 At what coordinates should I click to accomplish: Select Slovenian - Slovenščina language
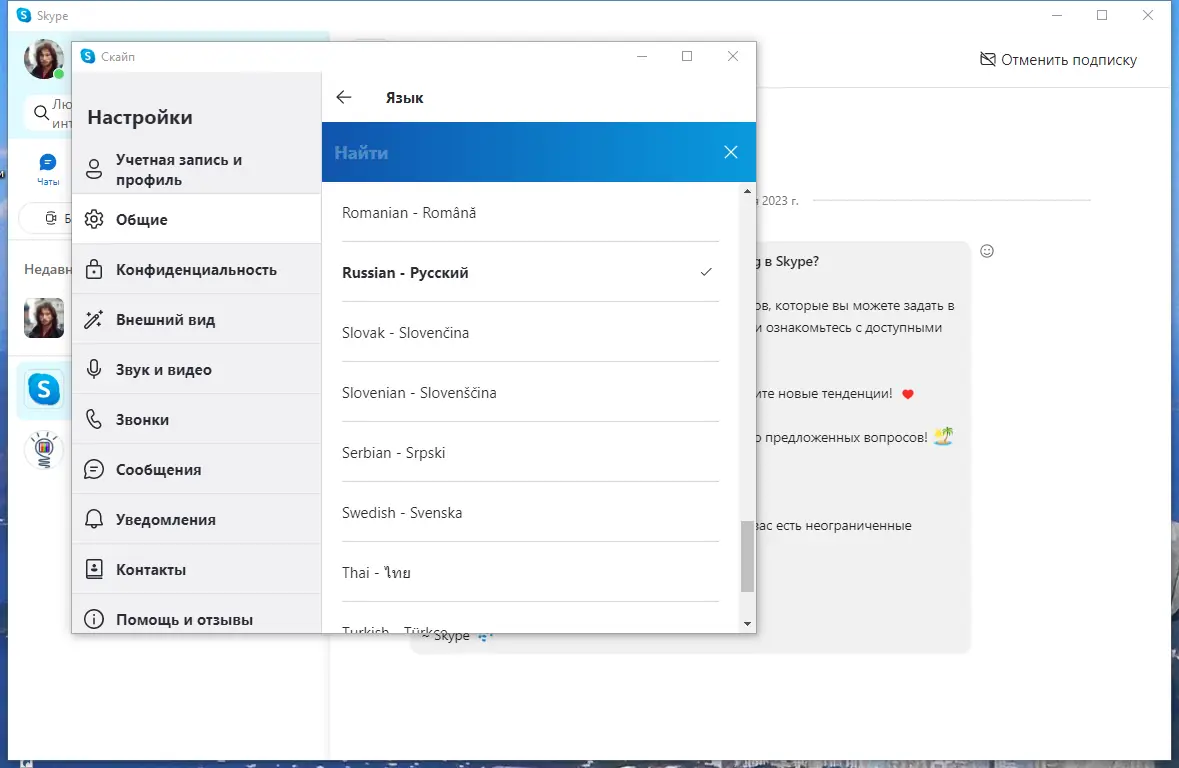click(530, 393)
